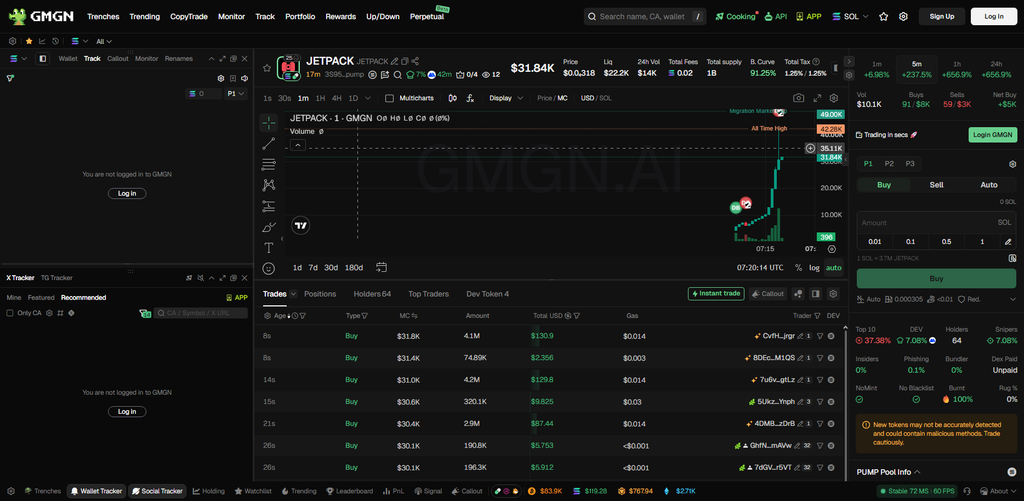Click the TradingView logo on chart

coord(300,225)
